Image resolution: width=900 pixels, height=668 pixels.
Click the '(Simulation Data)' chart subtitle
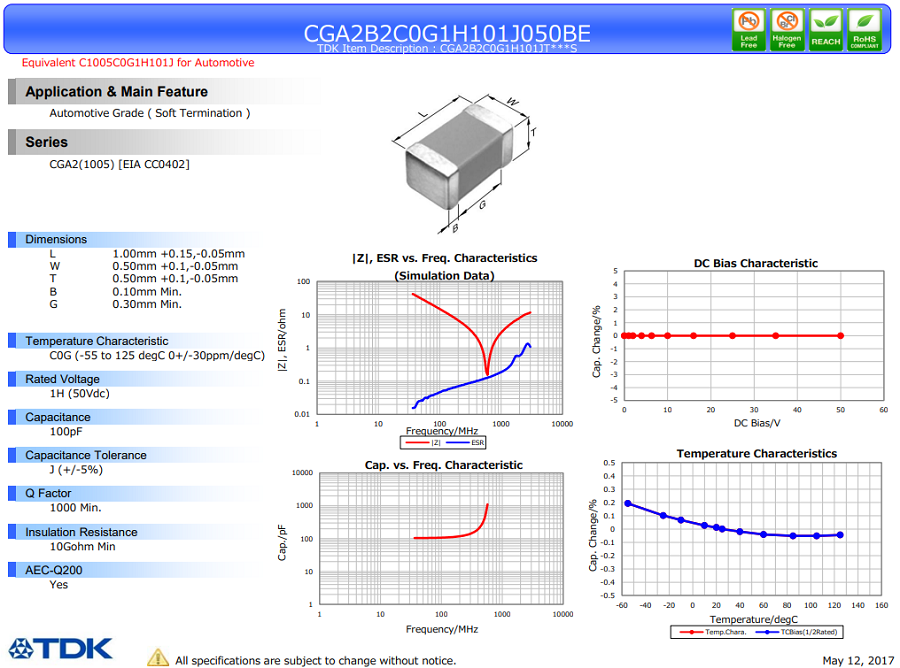[445, 275]
